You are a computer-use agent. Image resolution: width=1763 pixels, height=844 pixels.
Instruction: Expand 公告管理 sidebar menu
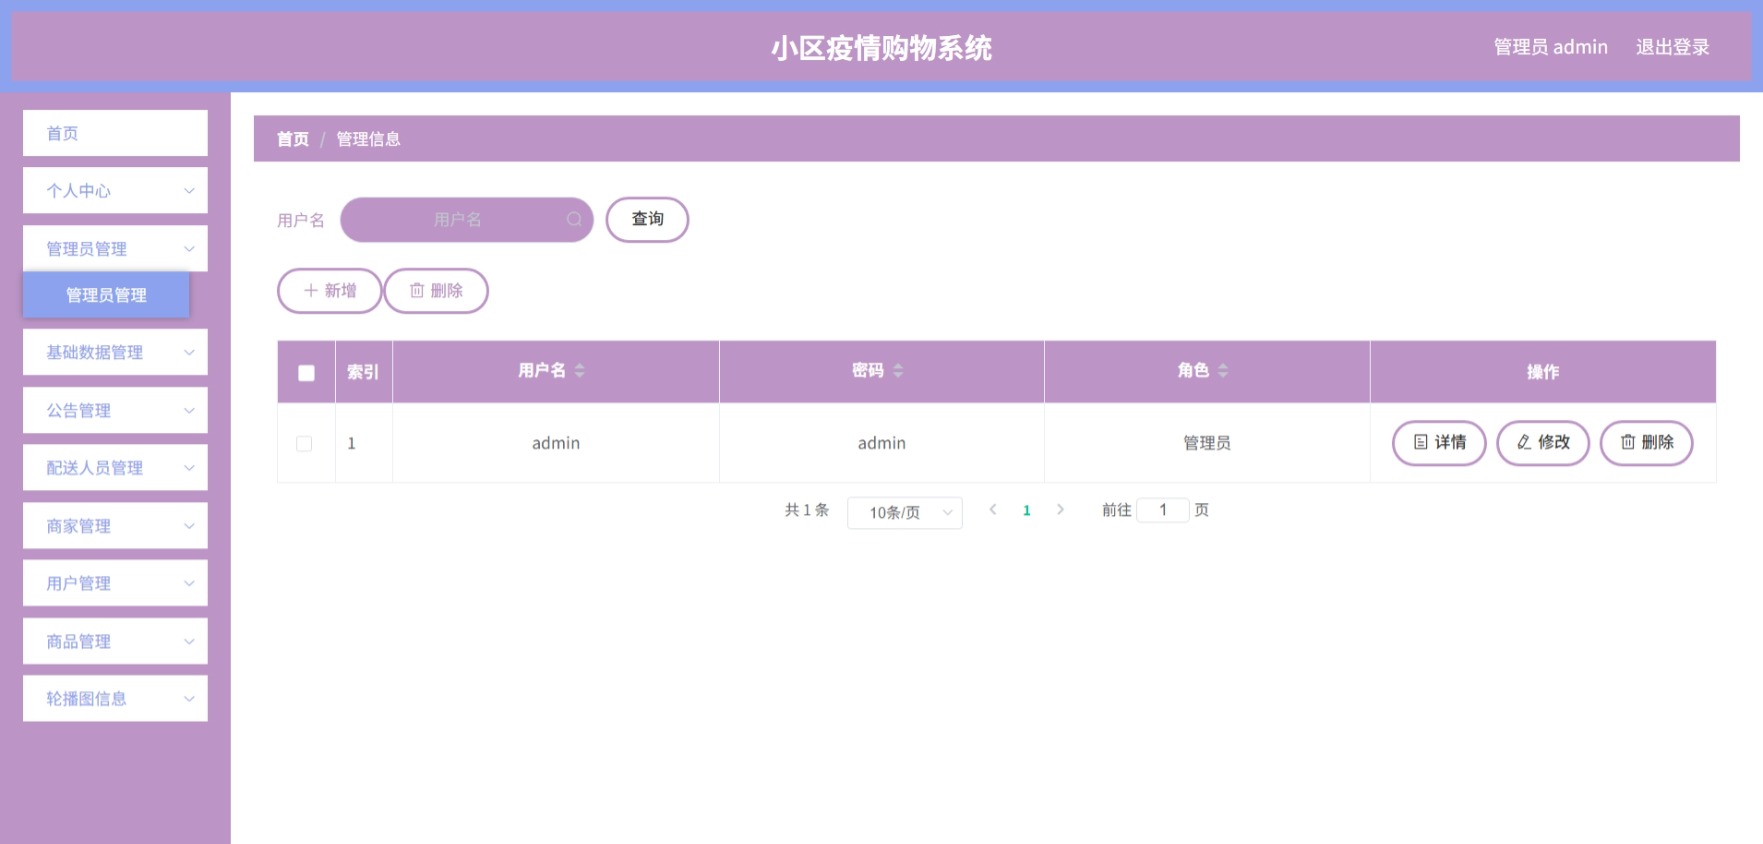pos(115,410)
